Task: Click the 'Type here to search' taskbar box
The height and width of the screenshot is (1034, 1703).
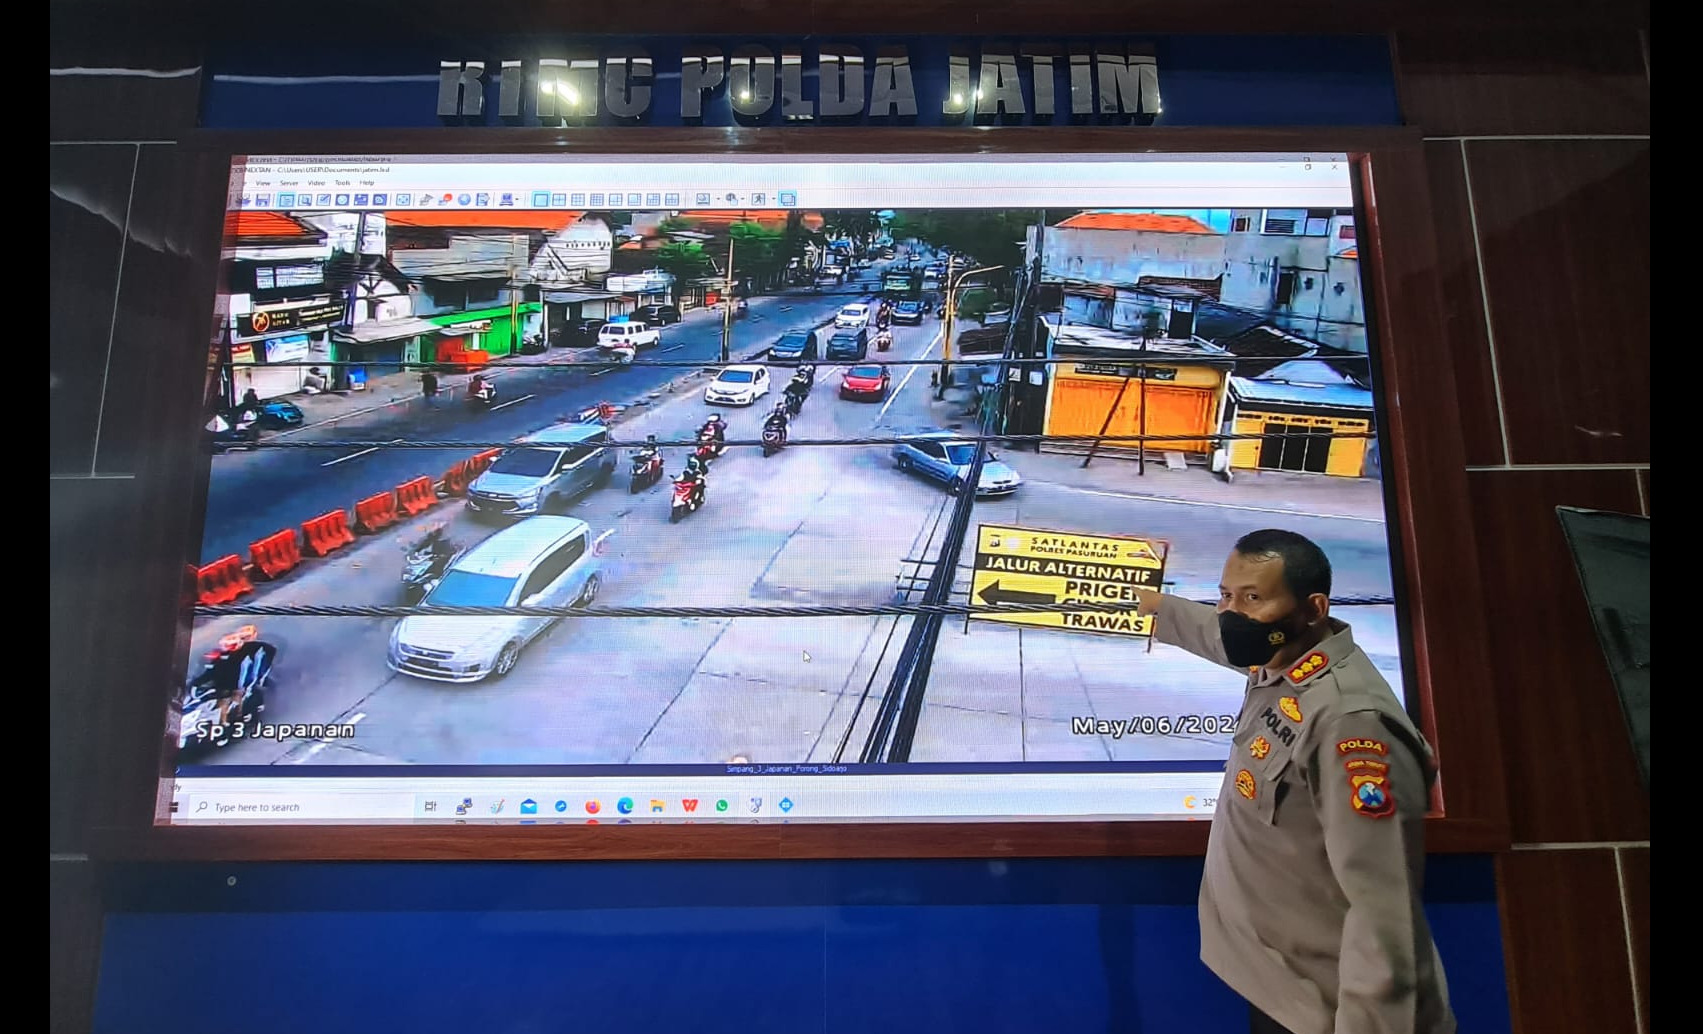Action: pyautogui.click(x=300, y=807)
